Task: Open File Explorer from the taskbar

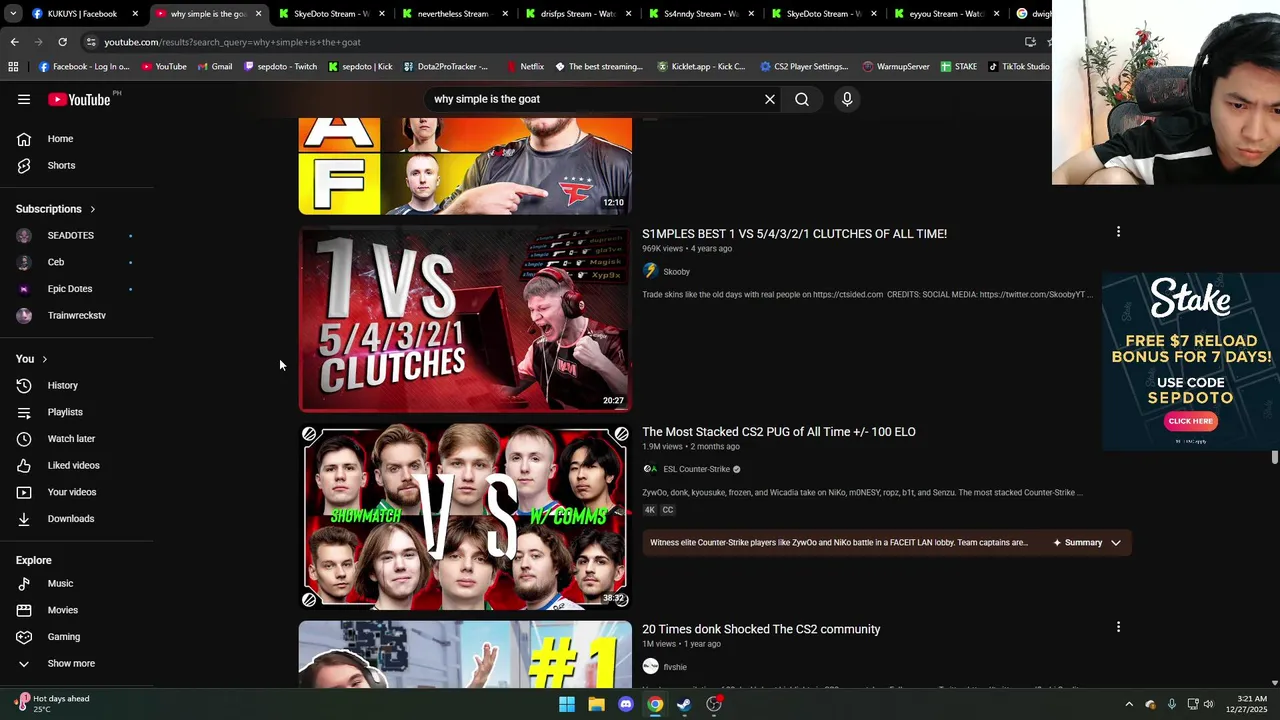Action: pyautogui.click(x=597, y=704)
